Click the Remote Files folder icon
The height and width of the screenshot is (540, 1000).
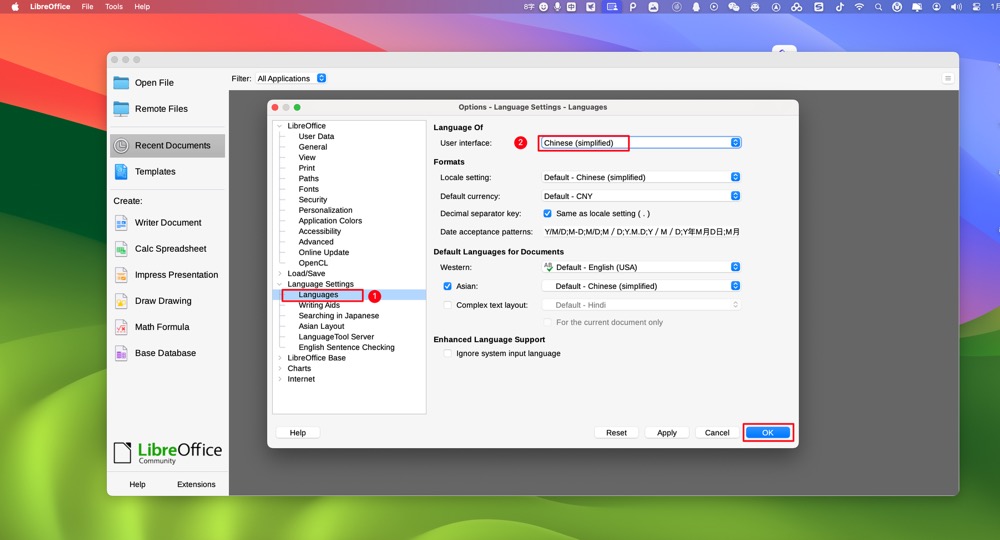(121, 108)
